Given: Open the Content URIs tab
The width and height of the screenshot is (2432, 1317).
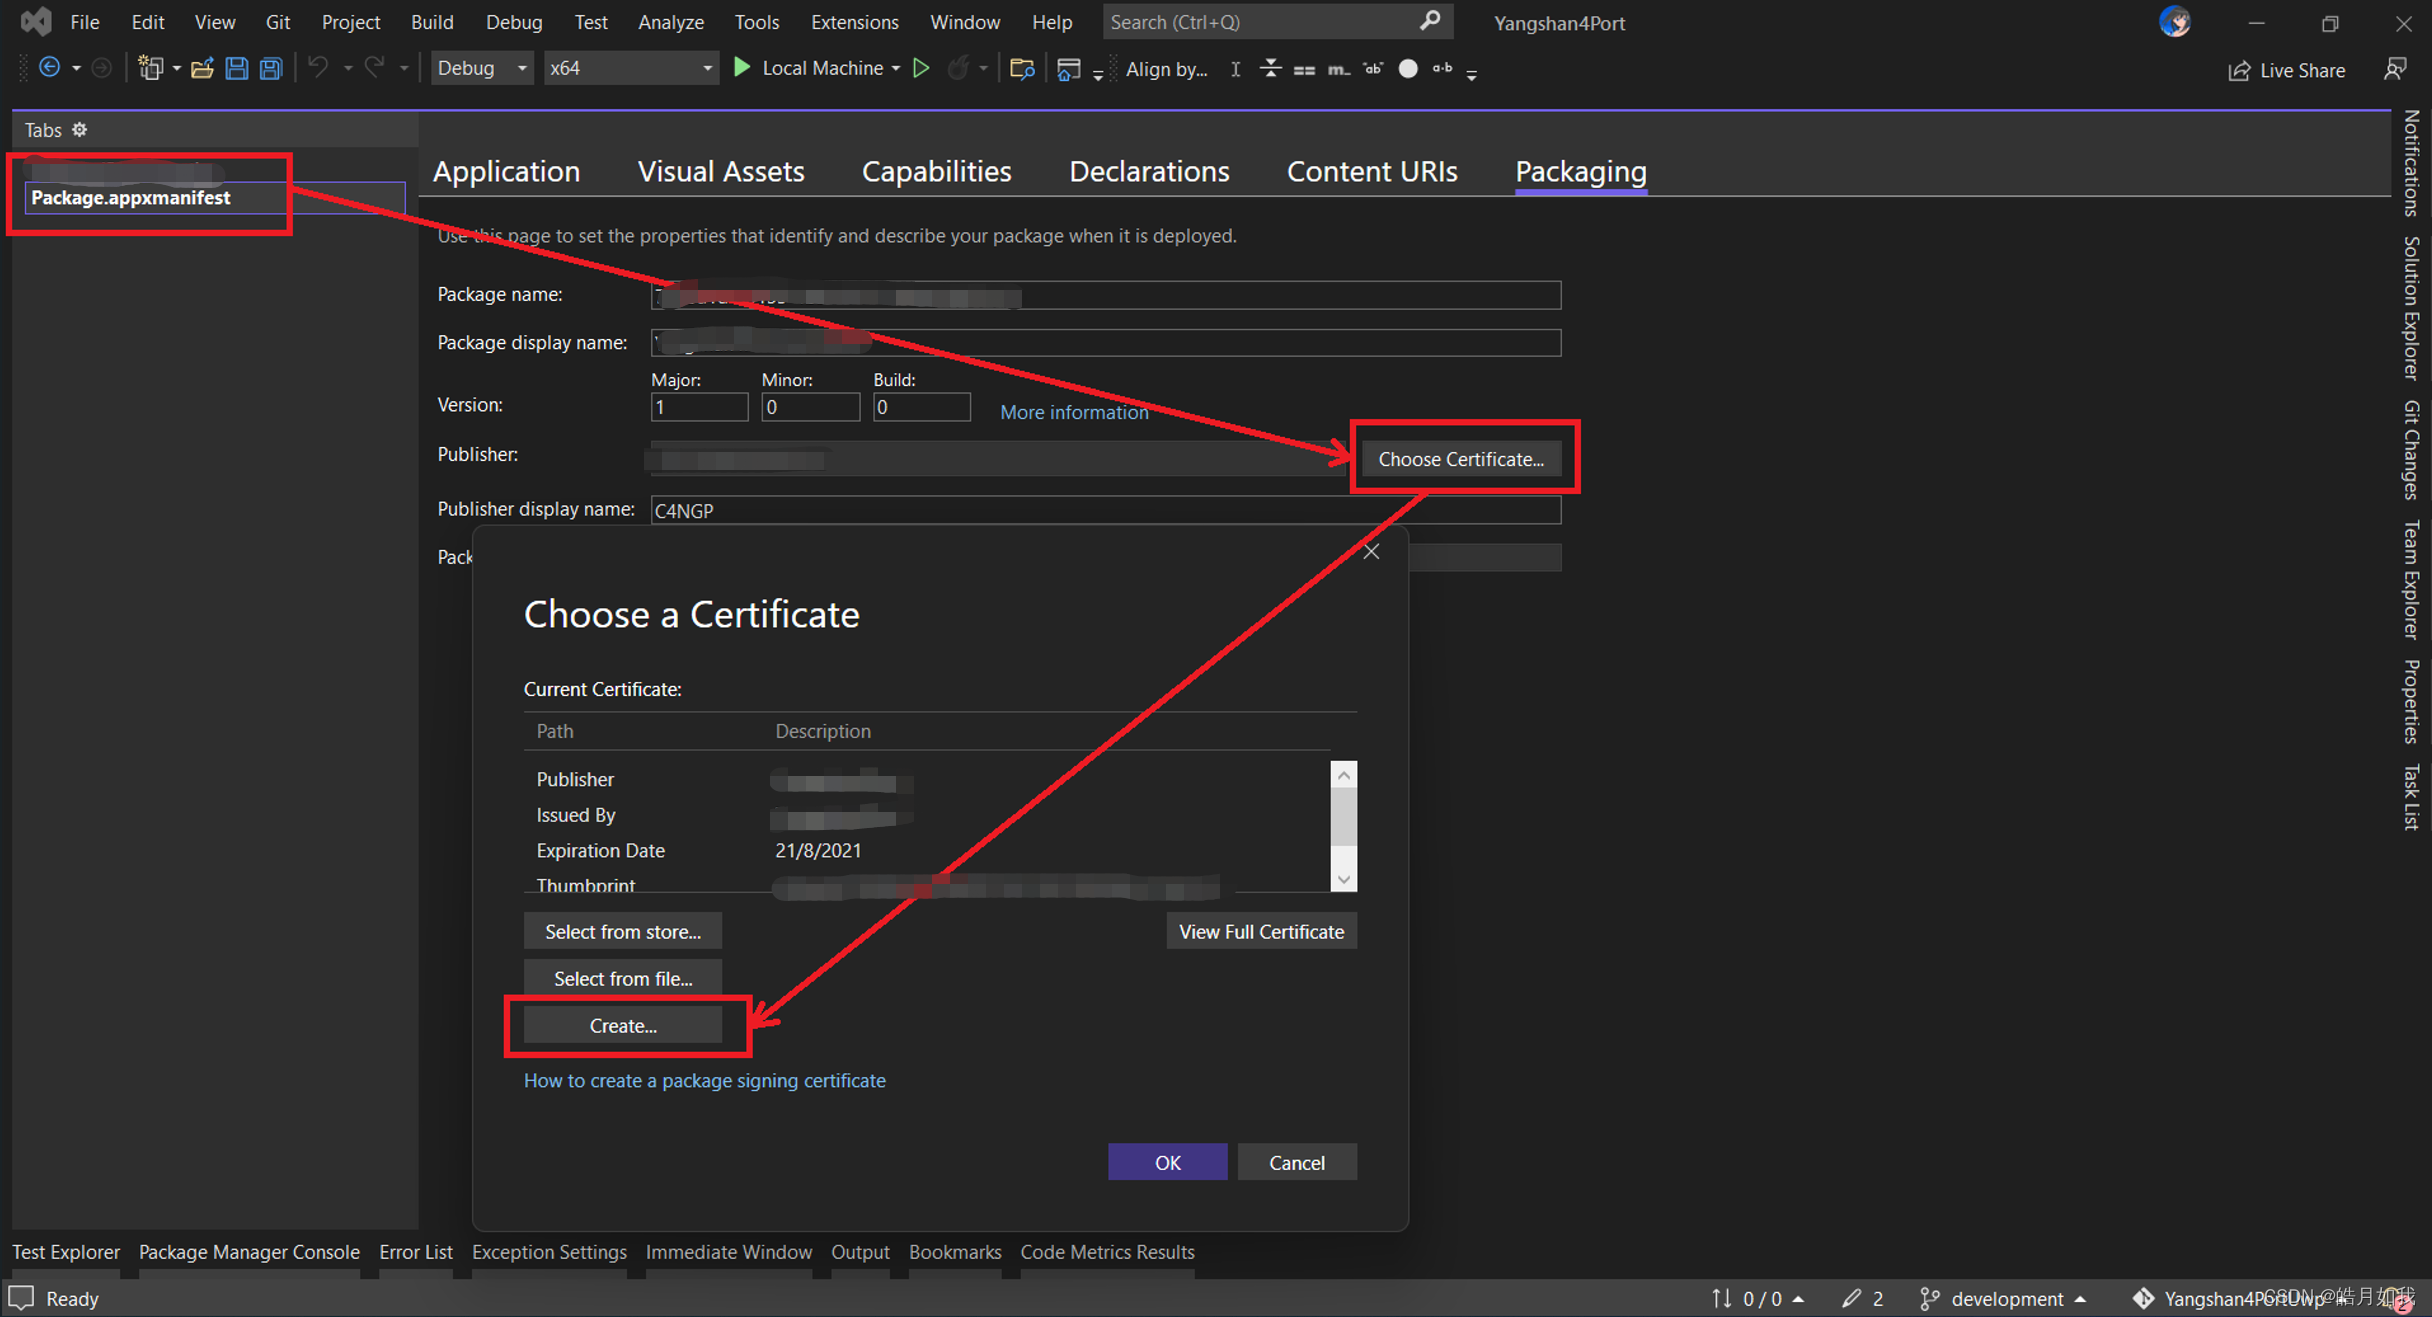Looking at the screenshot, I should coord(1372,171).
